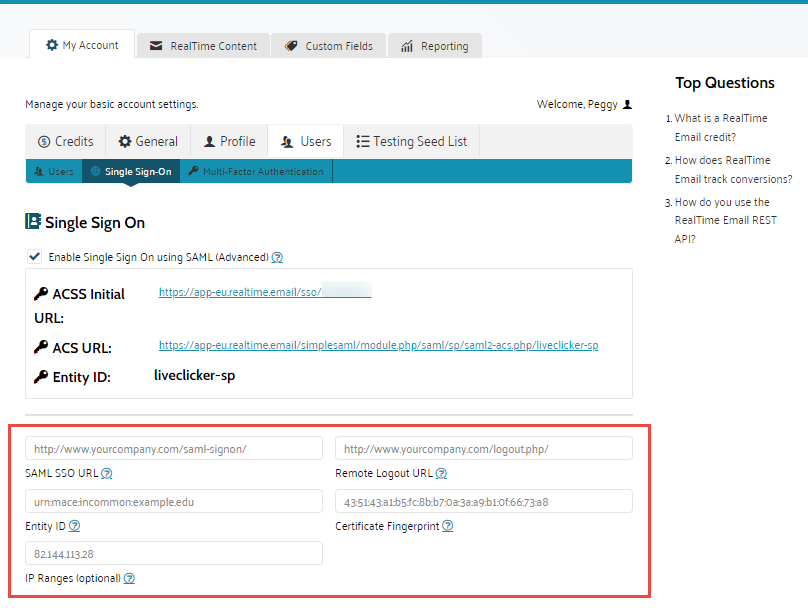Open Multi-Factor Authentication sub-tab
This screenshot has height=608, width=808.
[x=255, y=172]
